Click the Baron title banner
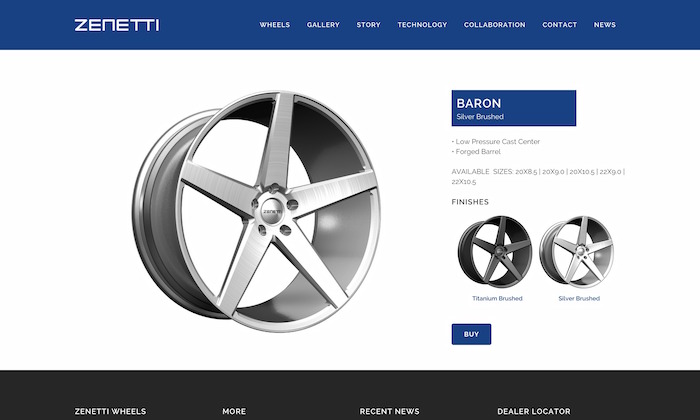 coord(513,108)
